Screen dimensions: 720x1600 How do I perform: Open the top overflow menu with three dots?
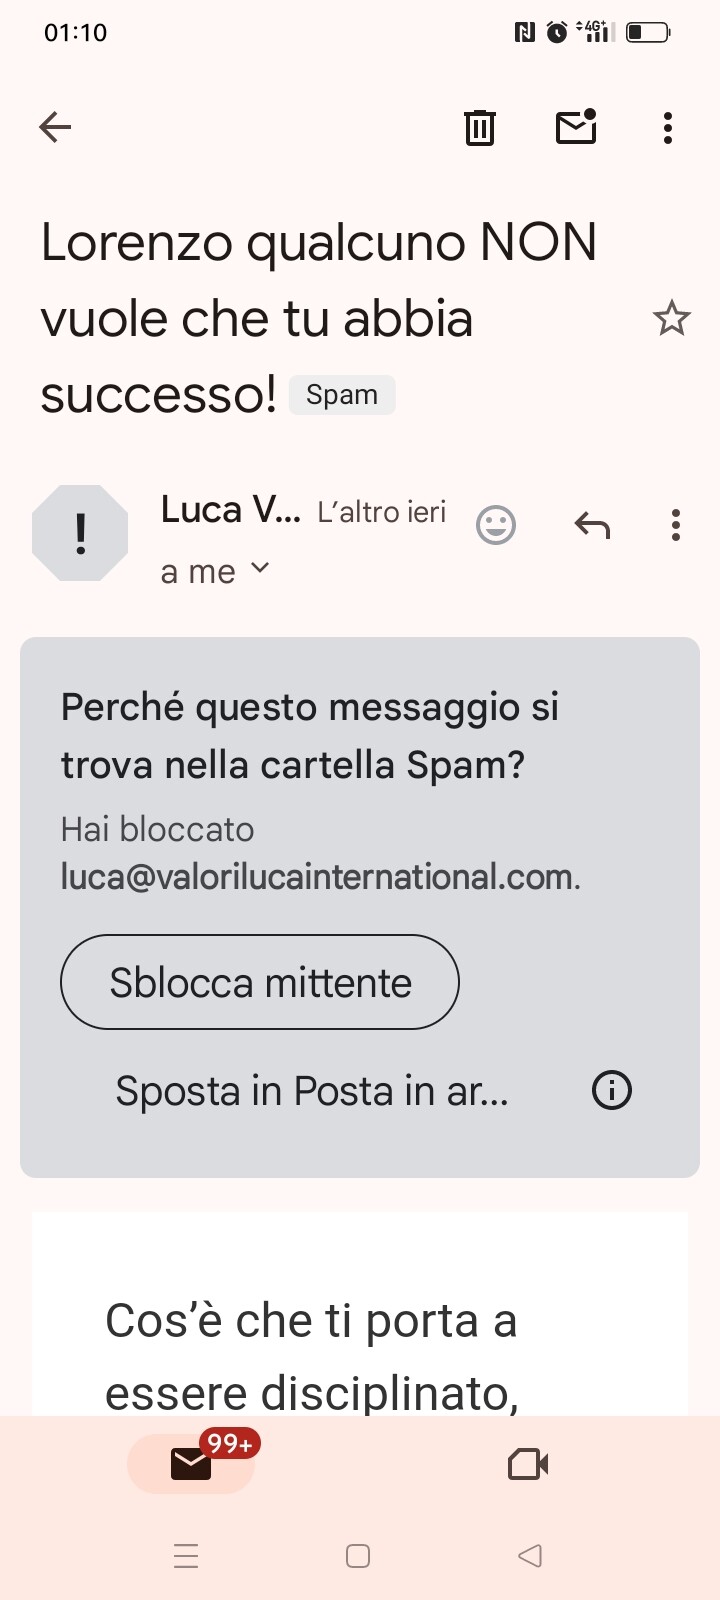668,128
